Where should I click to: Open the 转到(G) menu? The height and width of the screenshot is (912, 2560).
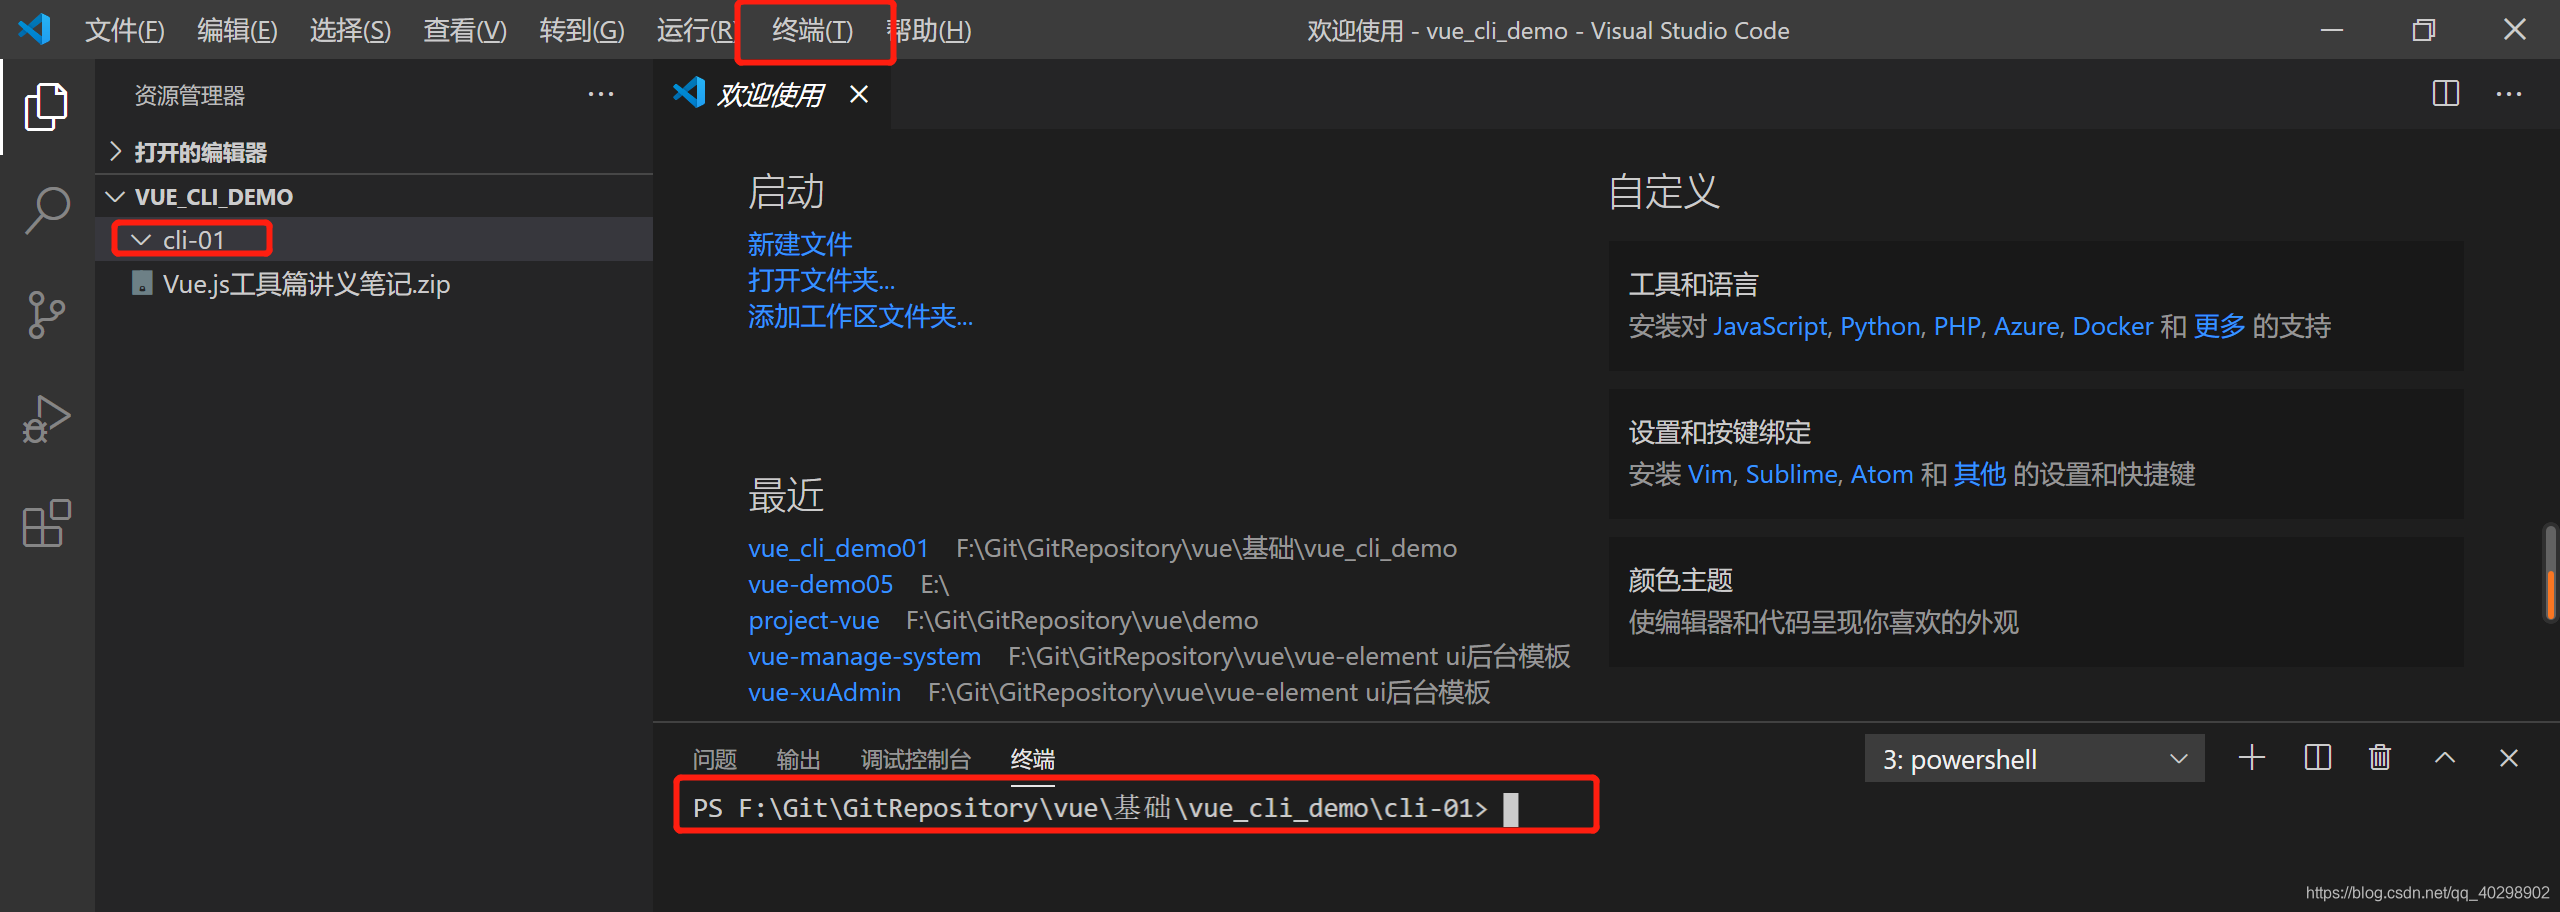tap(582, 31)
